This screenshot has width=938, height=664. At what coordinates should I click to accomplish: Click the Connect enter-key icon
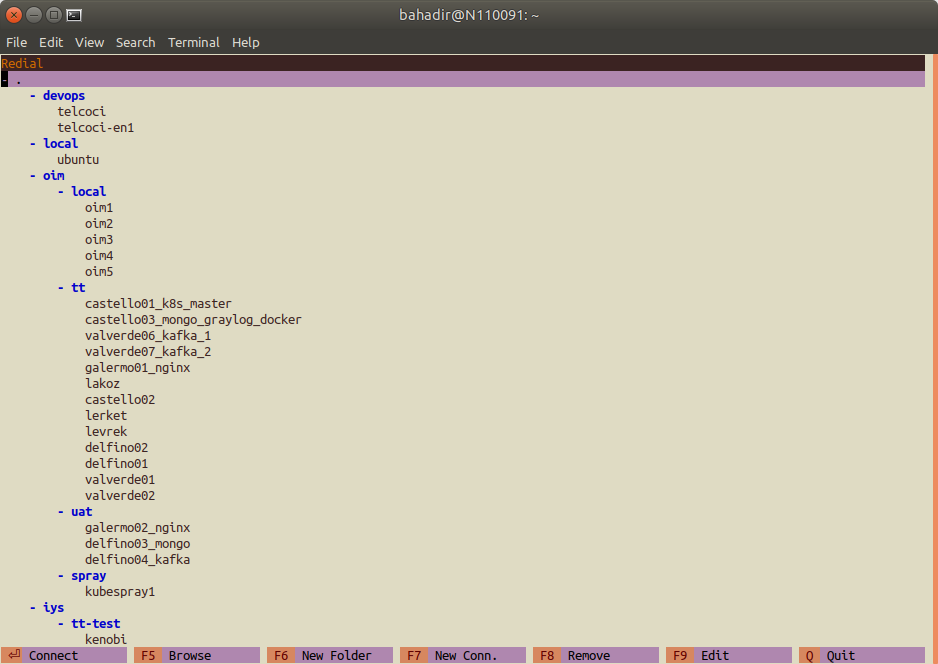point(14,655)
